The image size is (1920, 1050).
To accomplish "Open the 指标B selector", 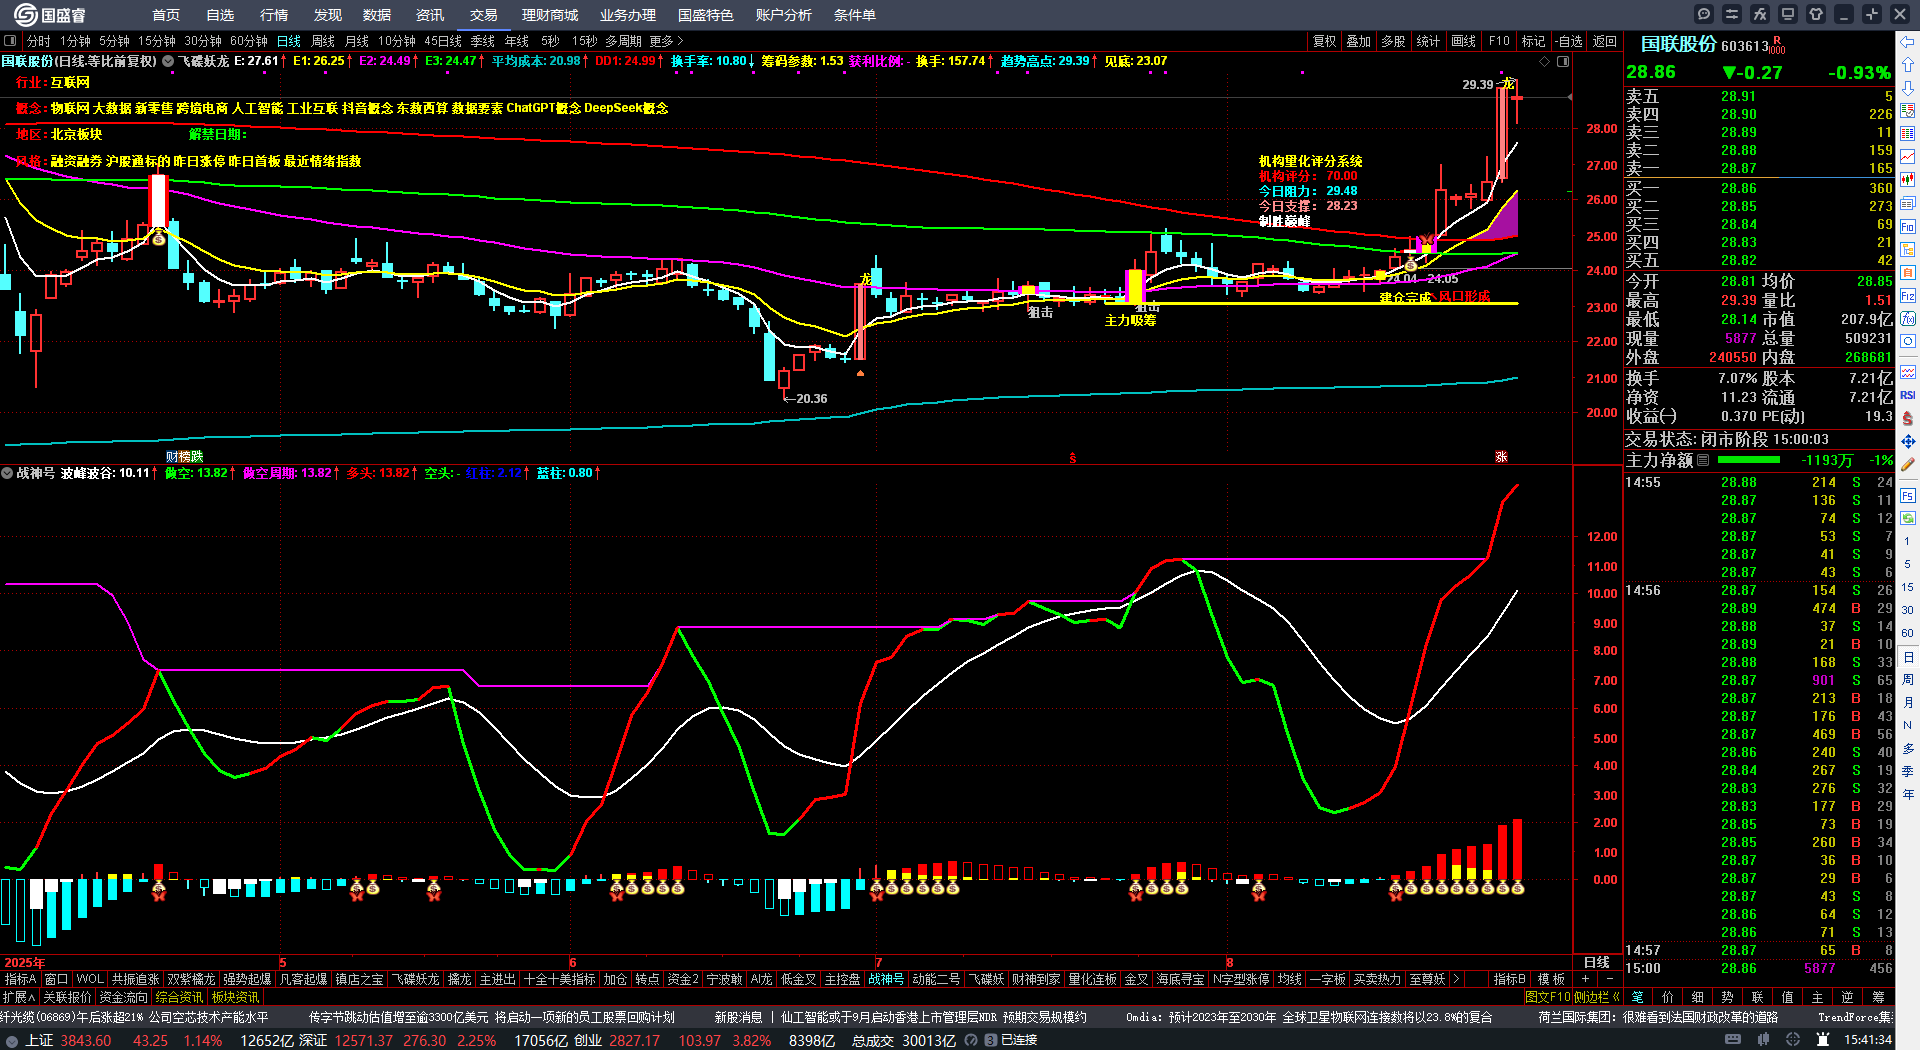I will pos(1510,979).
